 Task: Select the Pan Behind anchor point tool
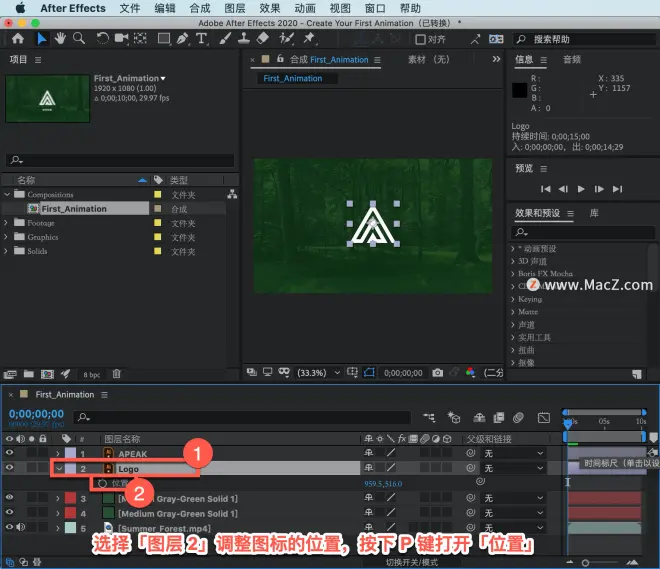point(140,39)
